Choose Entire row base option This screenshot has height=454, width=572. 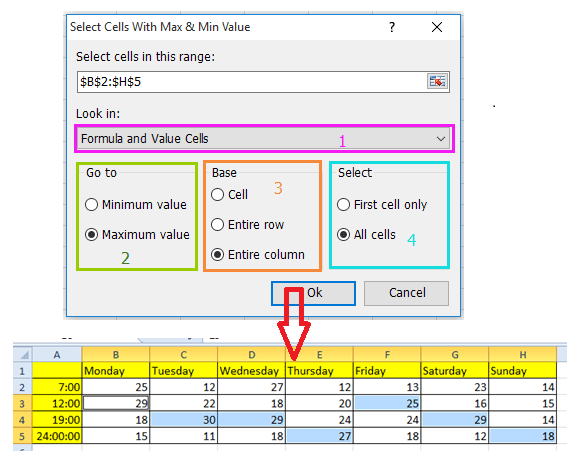[217, 225]
